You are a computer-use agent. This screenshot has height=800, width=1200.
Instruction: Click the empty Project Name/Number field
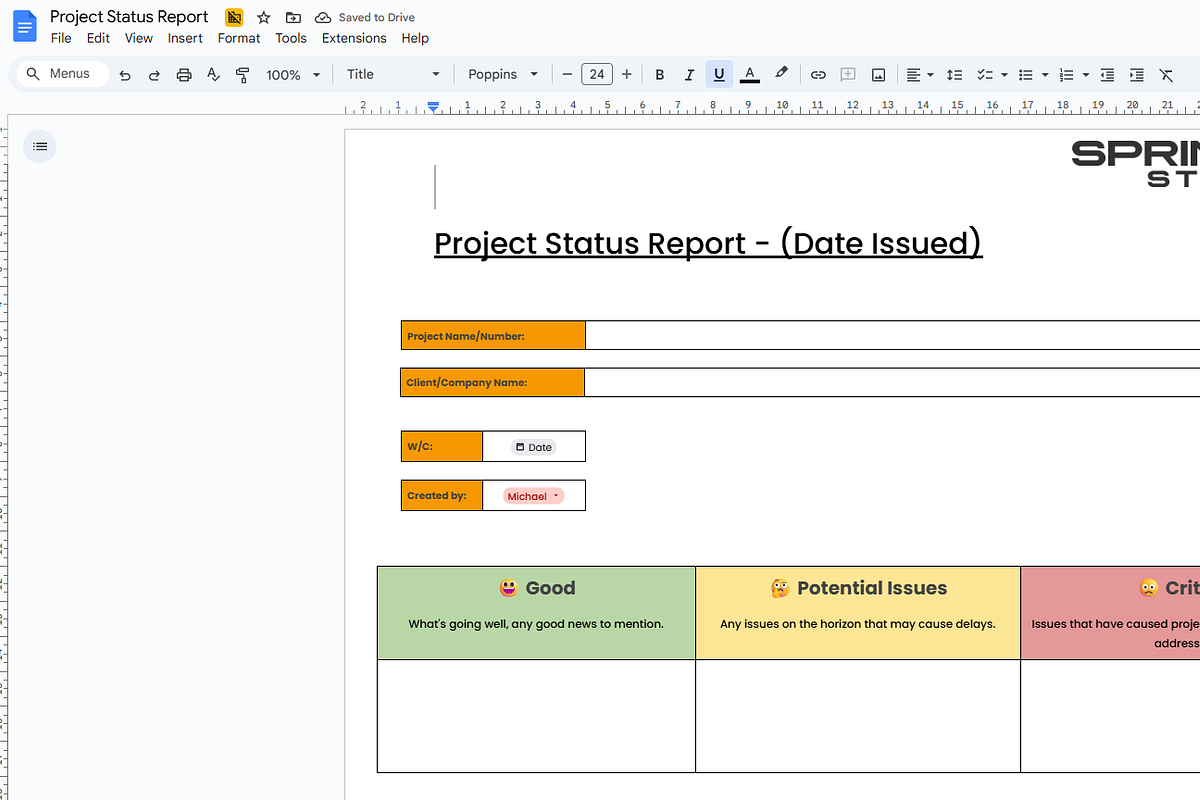click(892, 336)
